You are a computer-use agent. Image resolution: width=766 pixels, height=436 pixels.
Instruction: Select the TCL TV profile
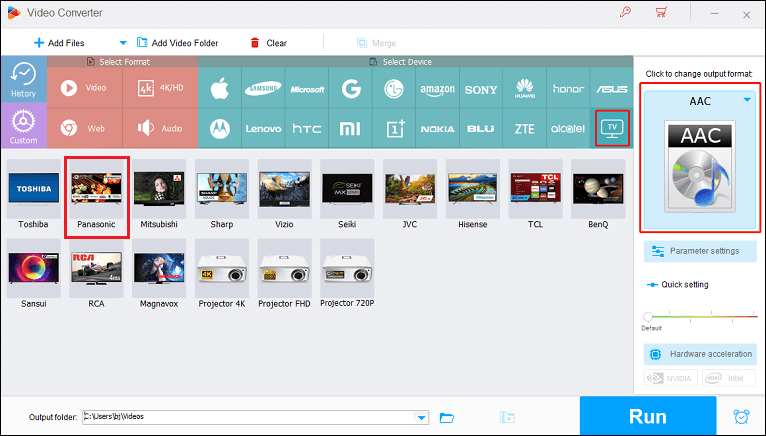pyautogui.click(x=535, y=196)
